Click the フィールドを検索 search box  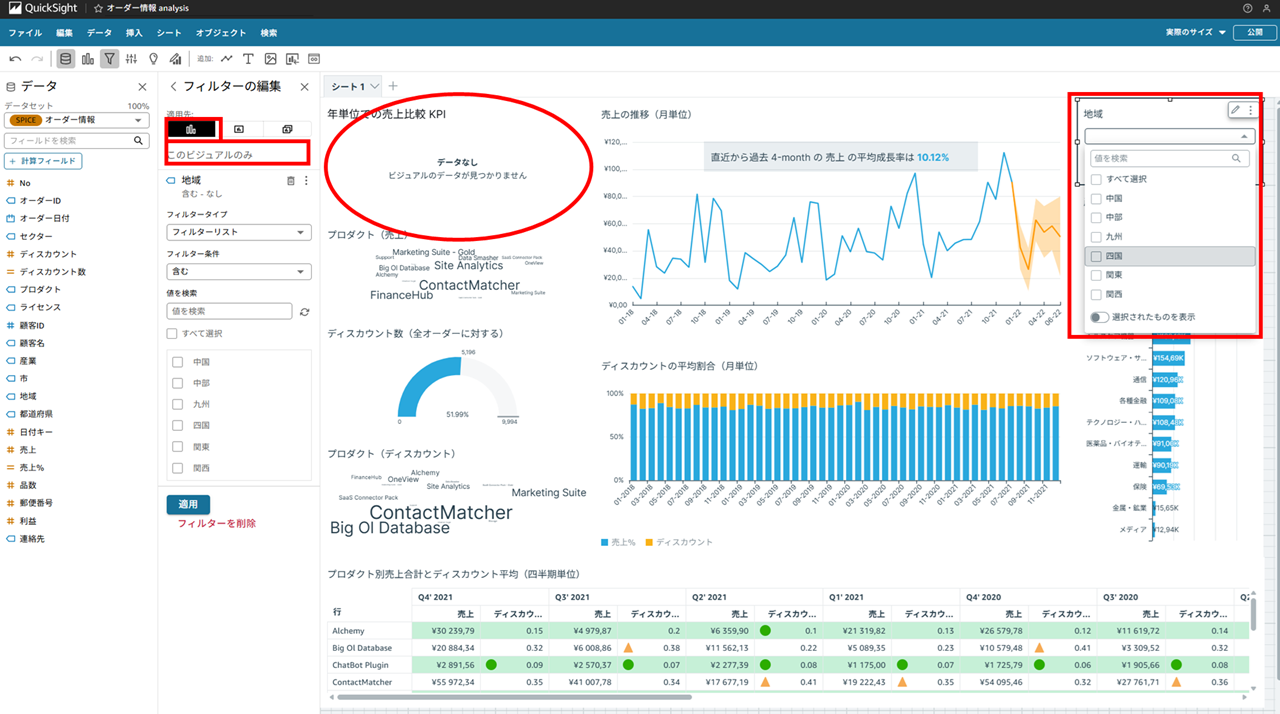pos(77,141)
